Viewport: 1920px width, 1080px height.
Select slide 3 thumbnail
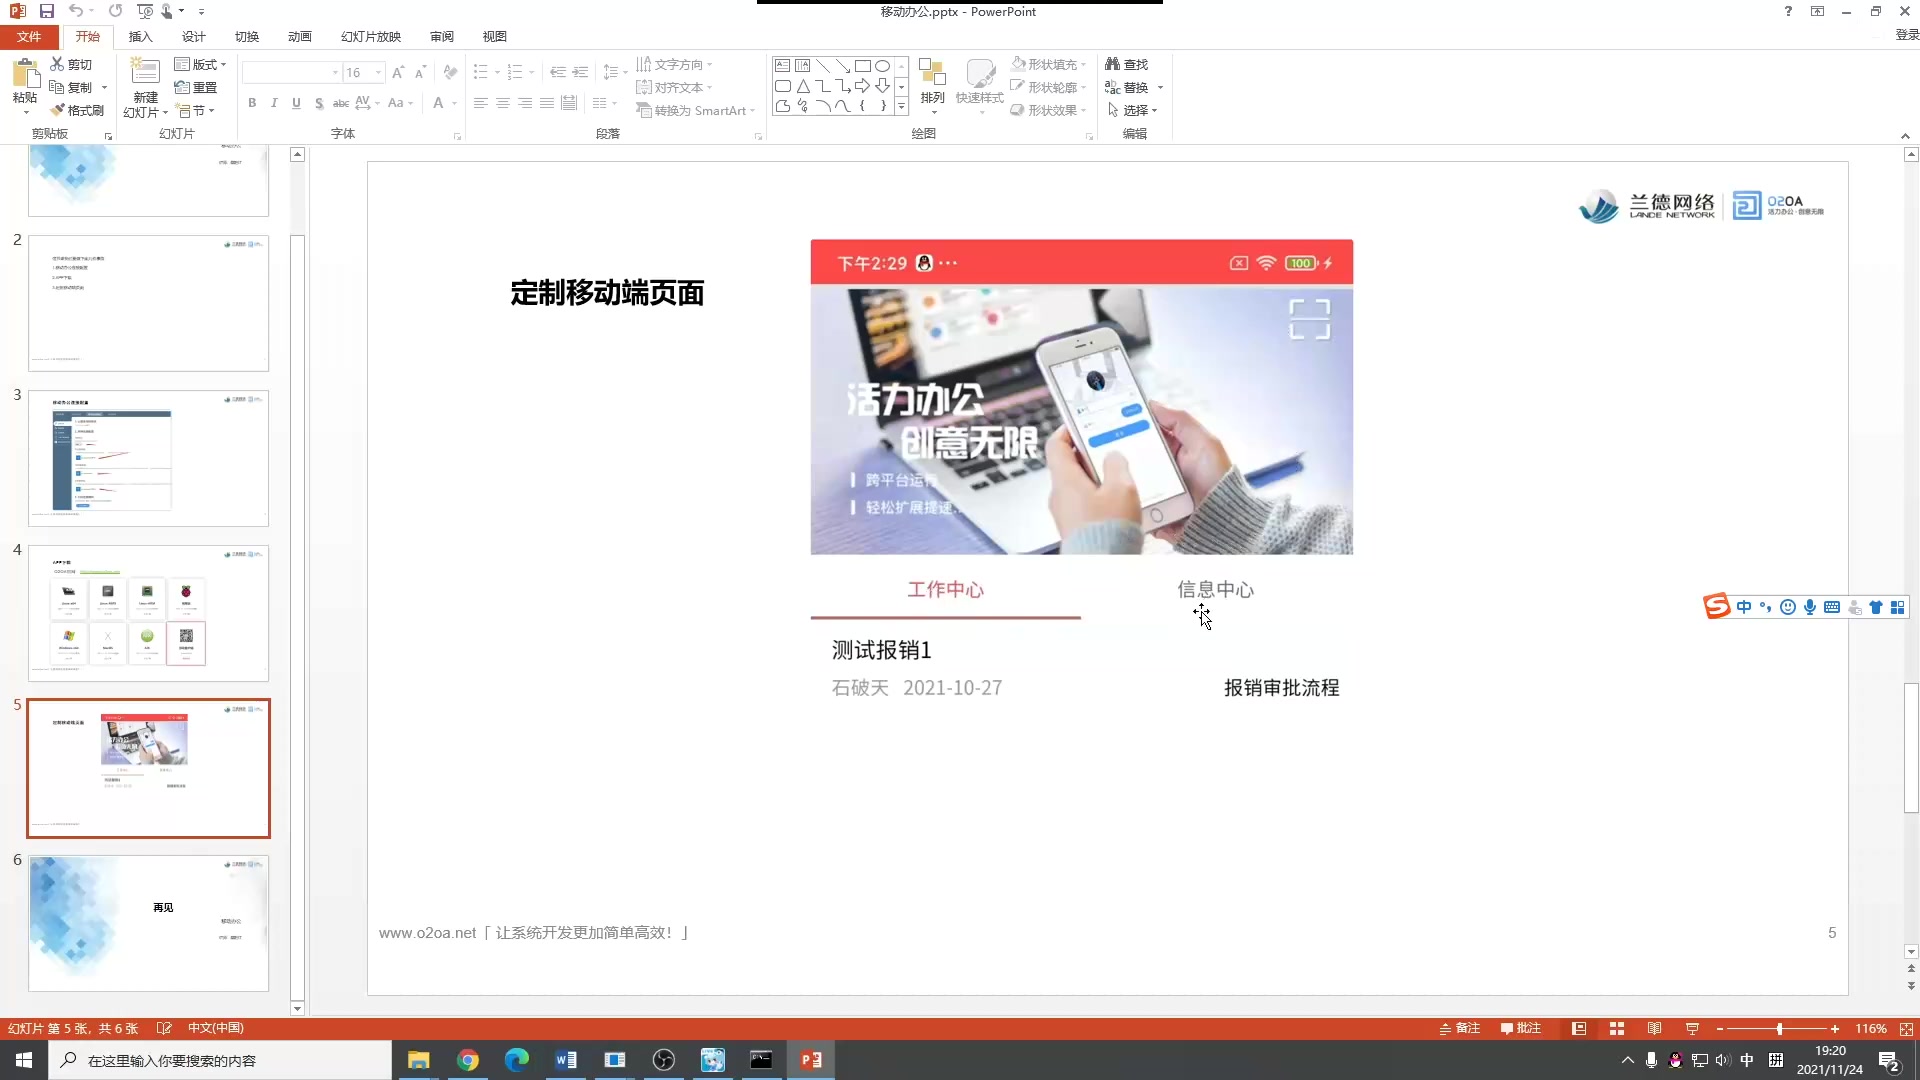tap(148, 458)
